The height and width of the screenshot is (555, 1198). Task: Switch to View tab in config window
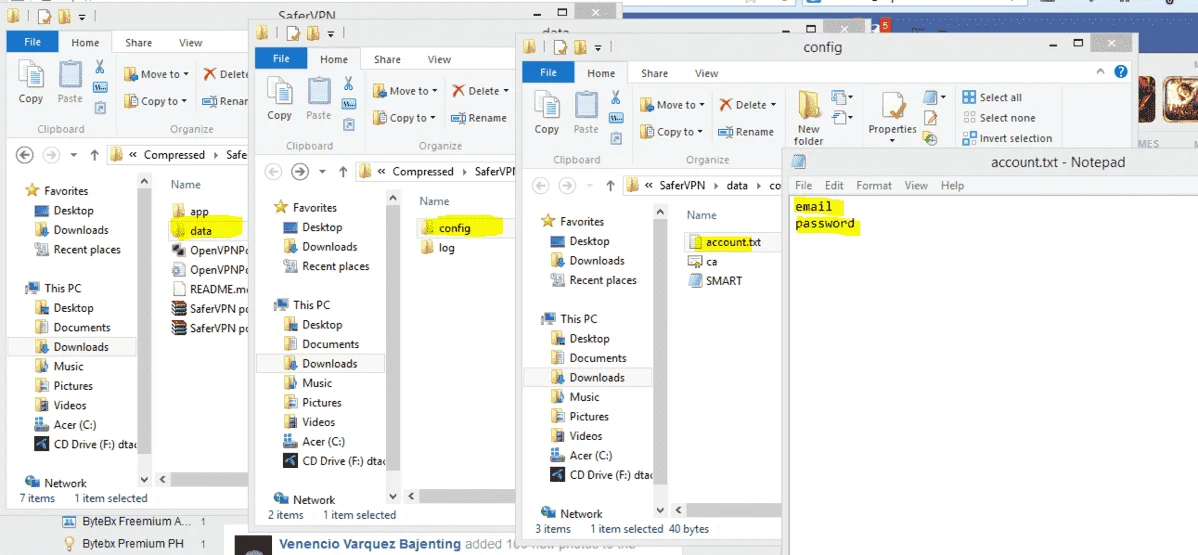[706, 73]
